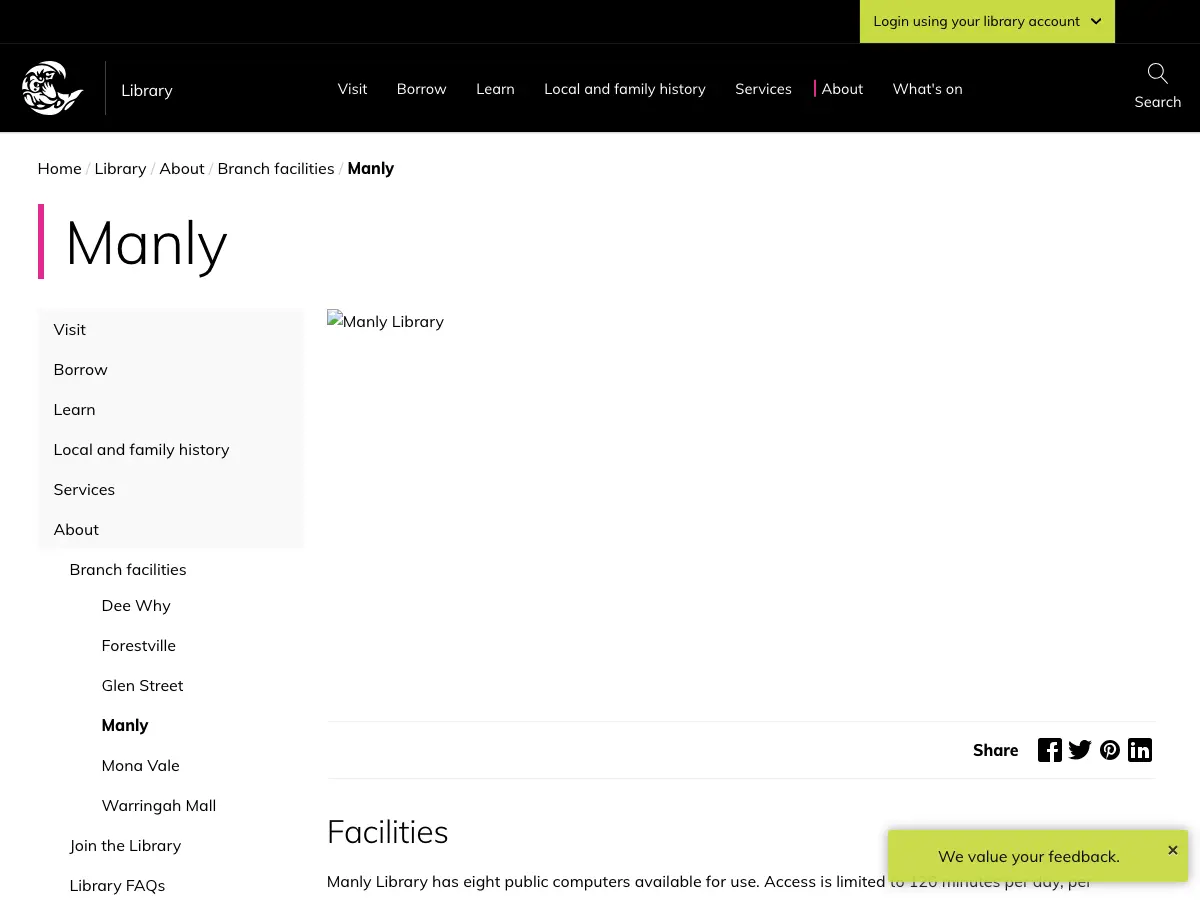Share page on Facebook

pyautogui.click(x=1049, y=750)
